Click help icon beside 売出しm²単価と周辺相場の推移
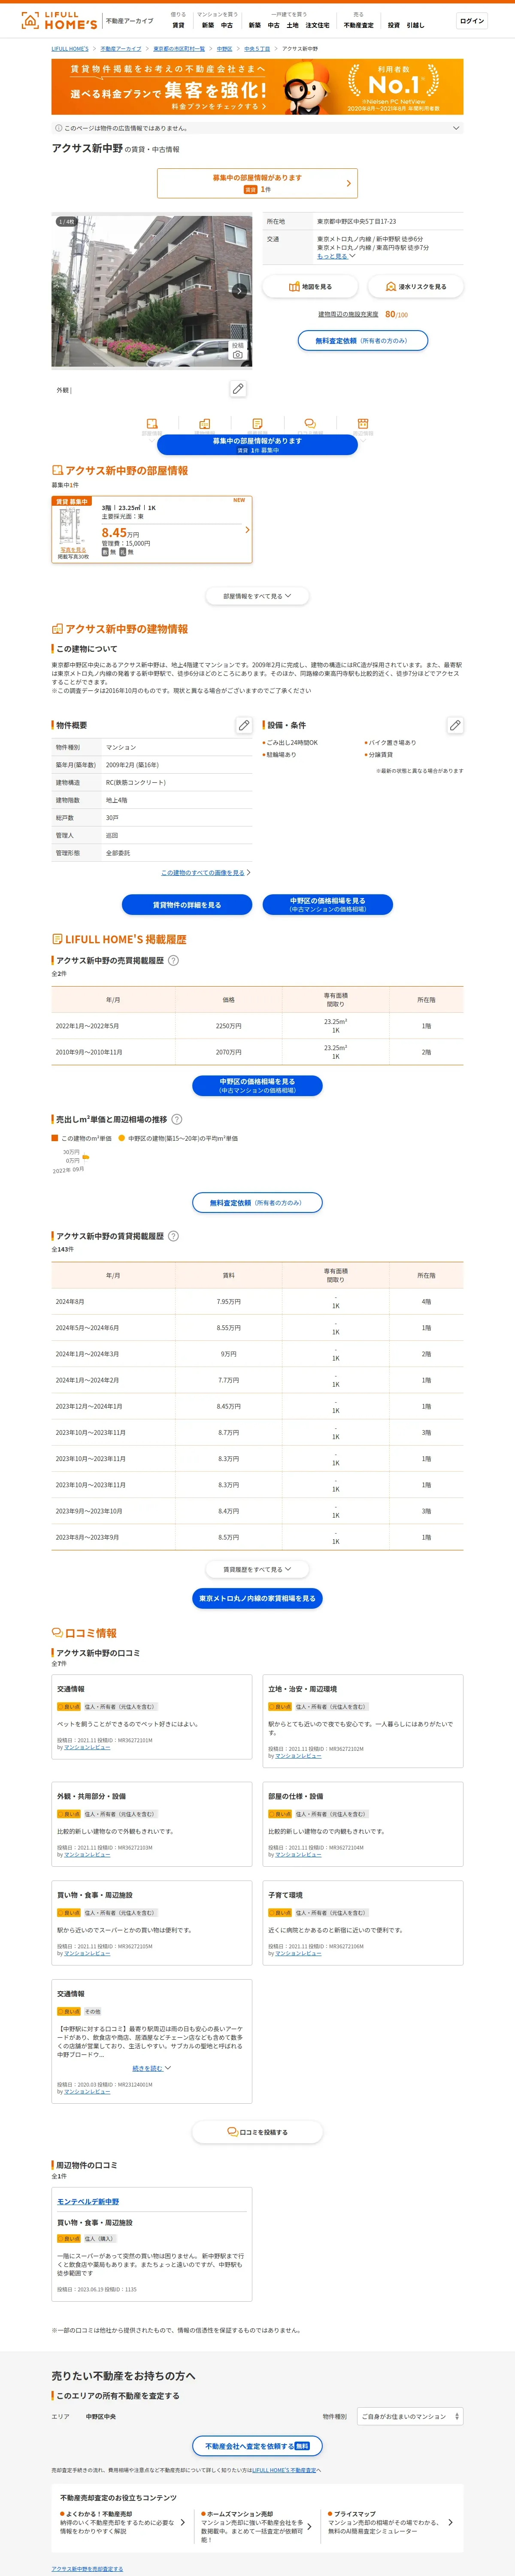The width and height of the screenshot is (515, 2576). coord(177,1119)
